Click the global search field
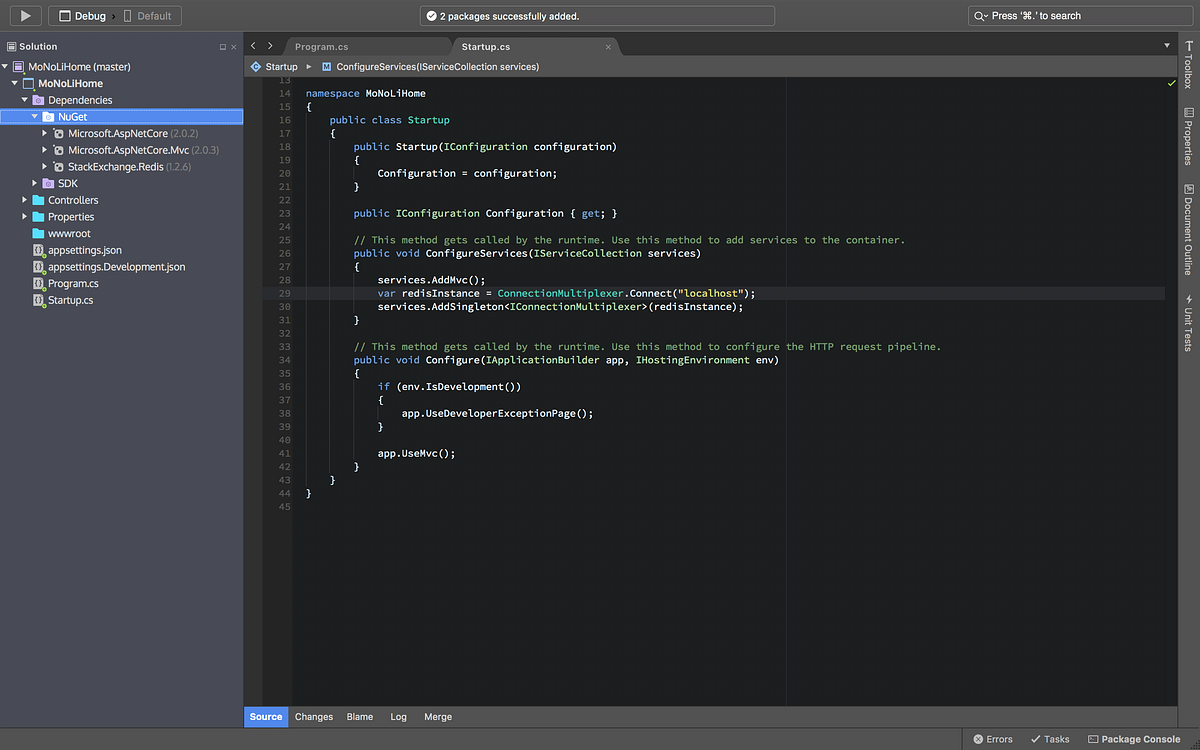The width and height of the screenshot is (1200, 750). (1080, 15)
